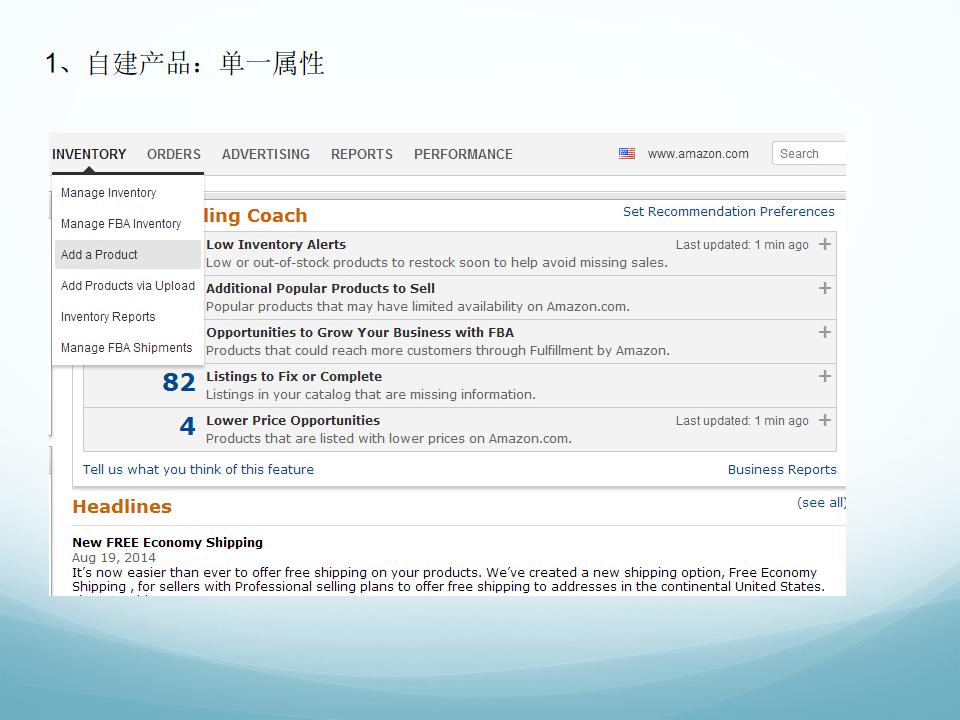Click Lower Price Opportunities heading
Image resolution: width=960 pixels, height=720 pixels.
(x=293, y=421)
